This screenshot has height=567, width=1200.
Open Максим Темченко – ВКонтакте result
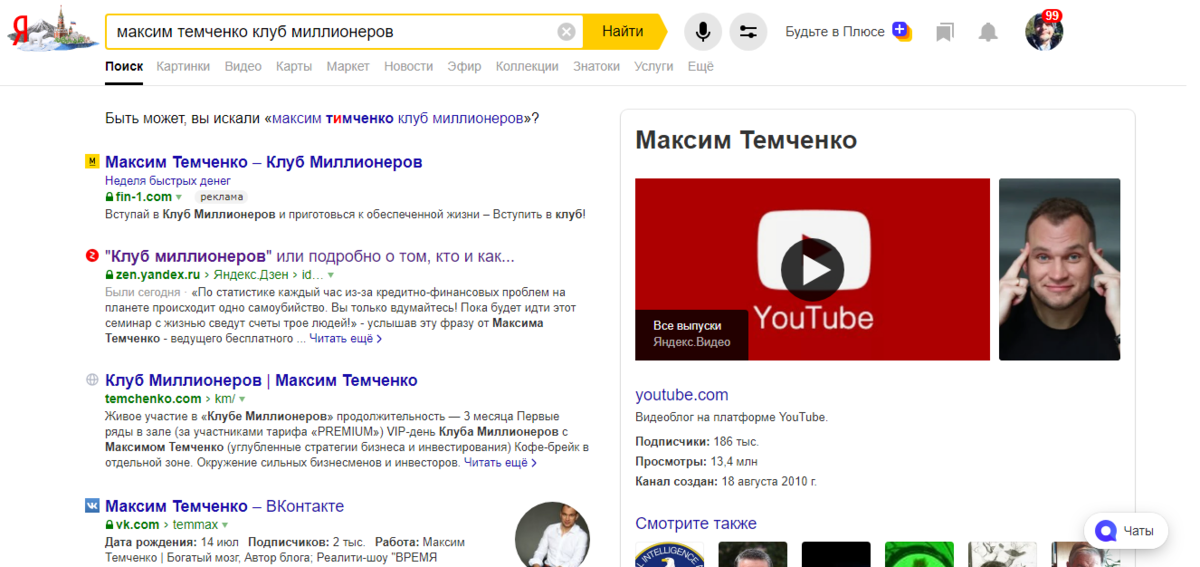click(224, 506)
